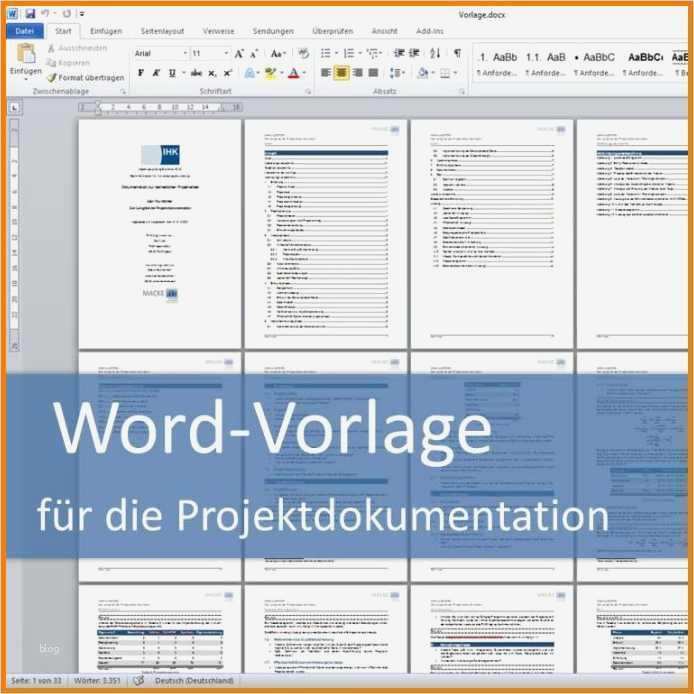The height and width of the screenshot is (694, 694).
Task: Open the Arial font name dropdown
Action: (x=185, y=54)
